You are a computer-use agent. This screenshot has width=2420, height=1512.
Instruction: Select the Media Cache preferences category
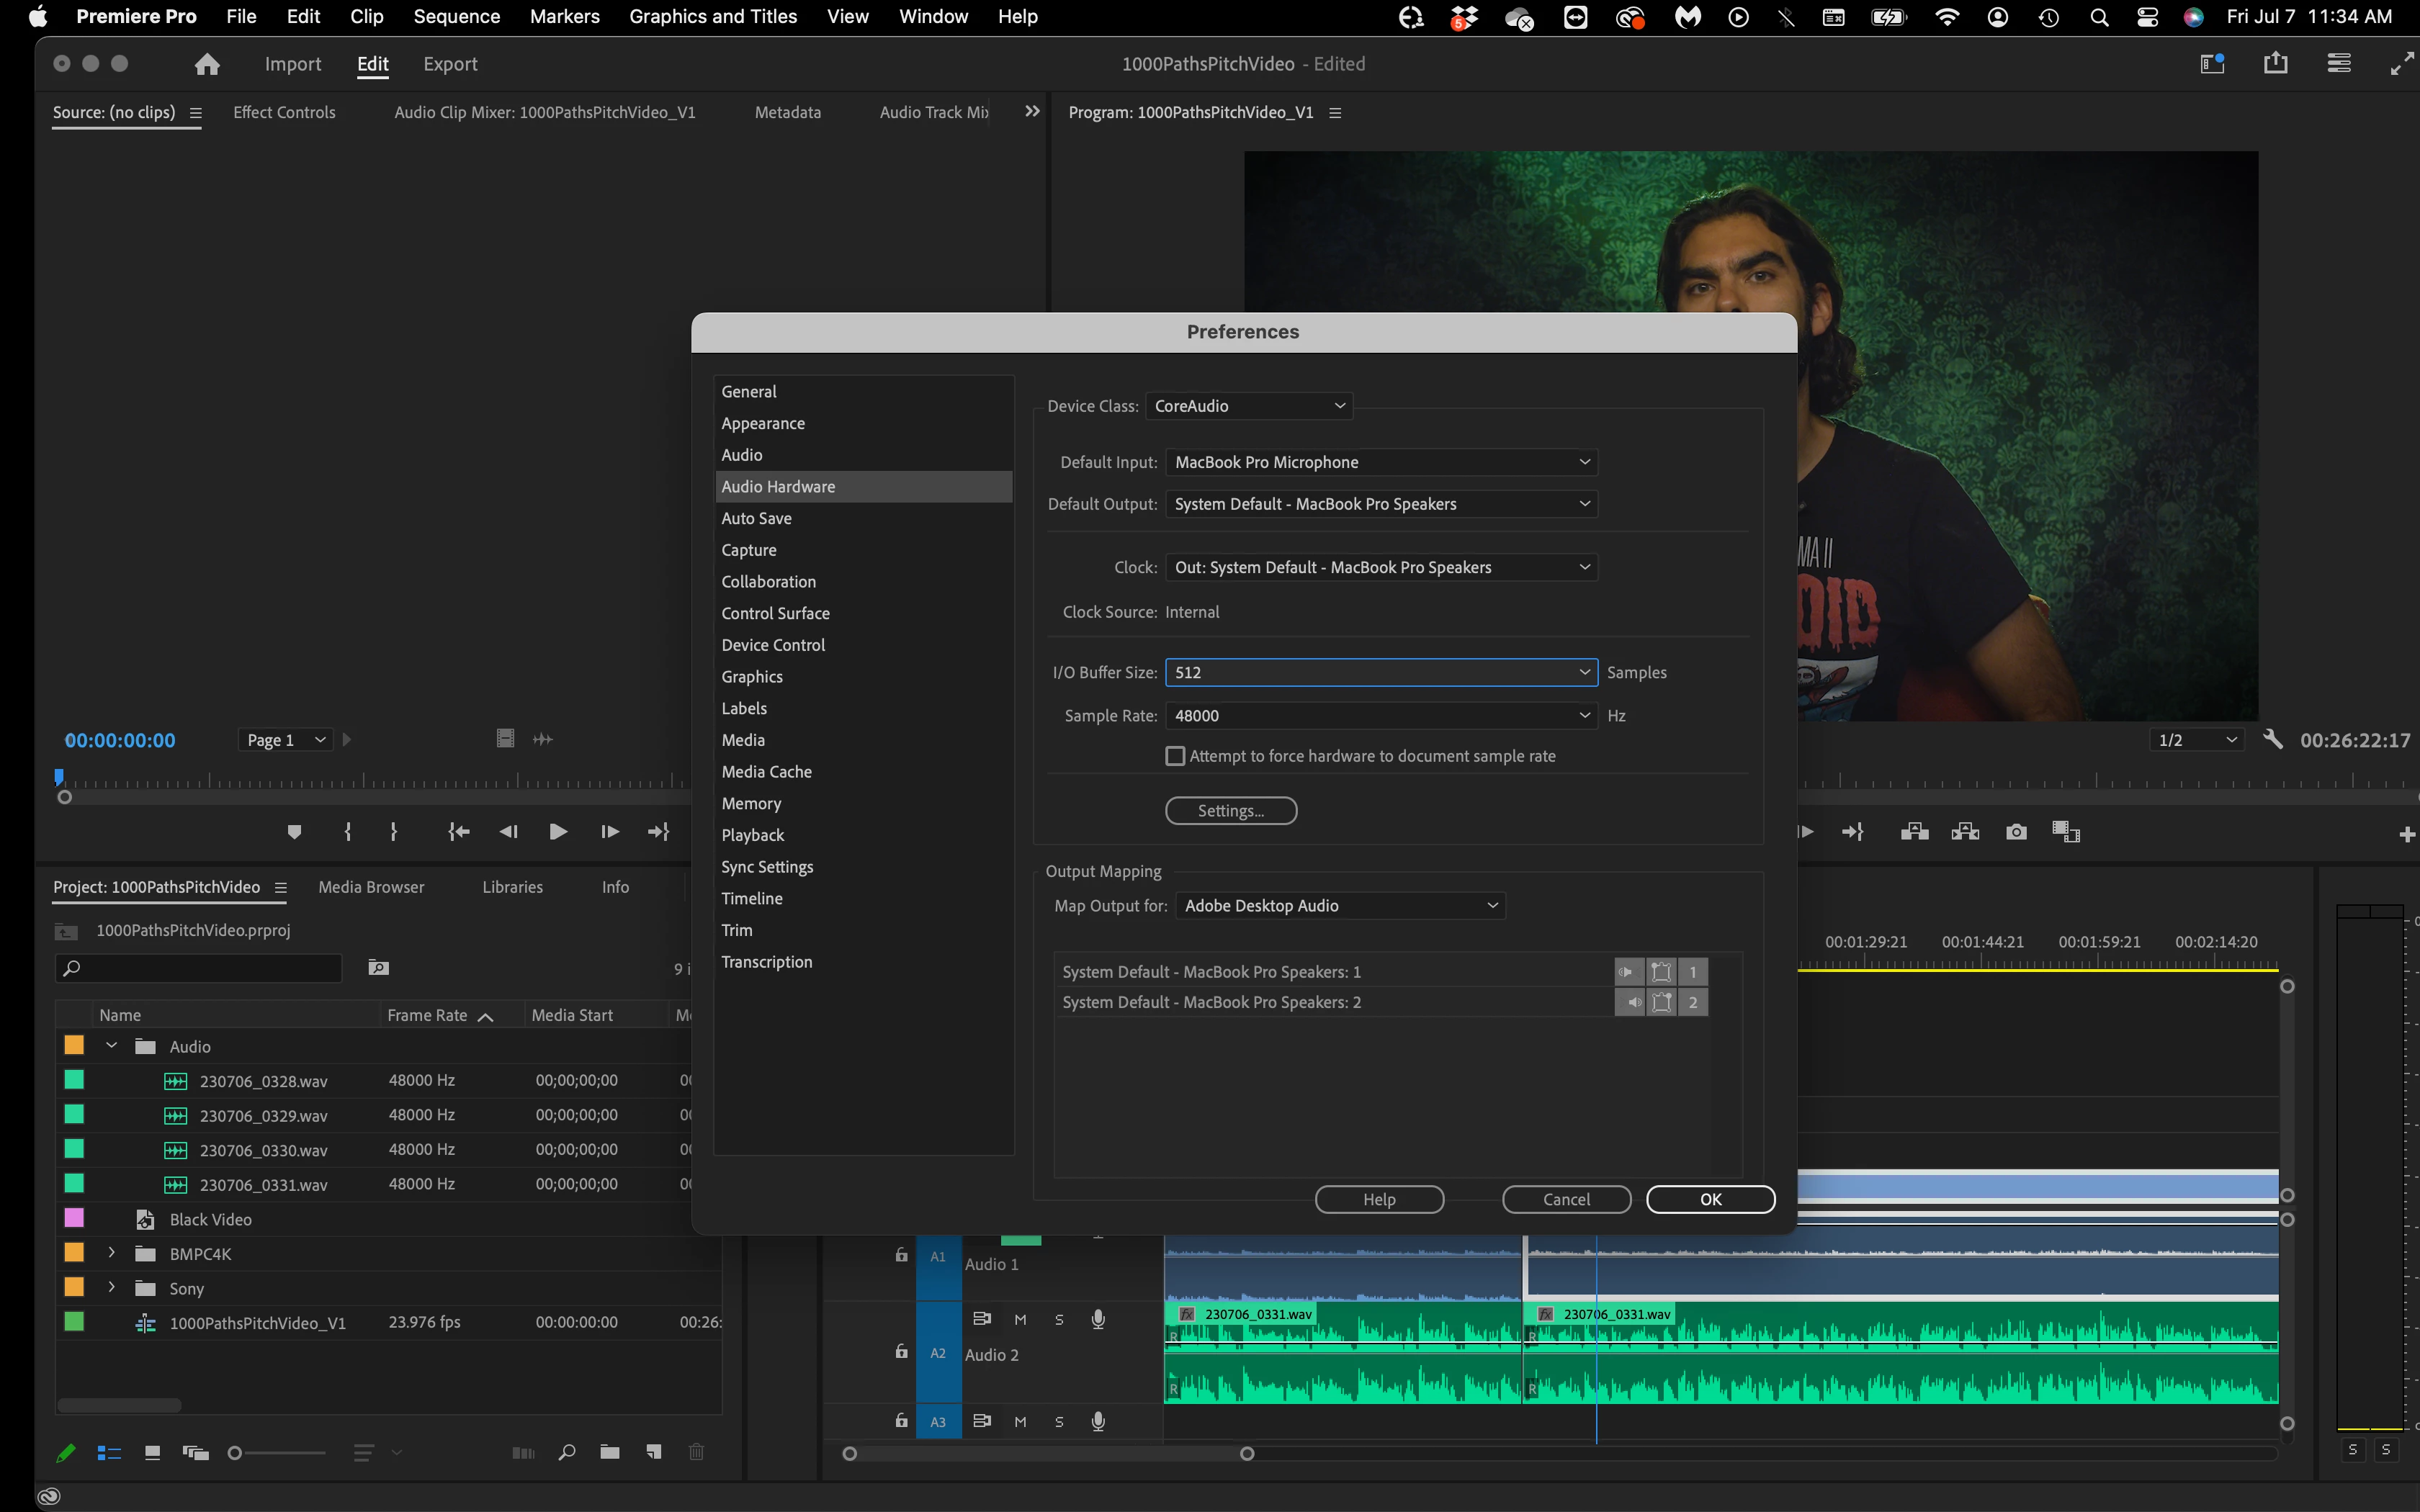pyautogui.click(x=766, y=772)
